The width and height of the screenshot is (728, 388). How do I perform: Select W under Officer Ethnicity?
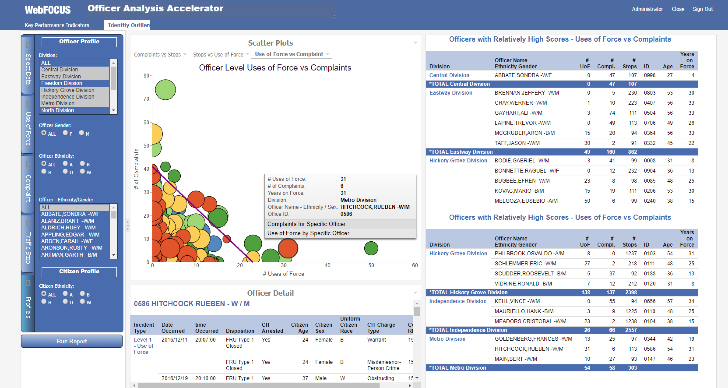point(83,171)
